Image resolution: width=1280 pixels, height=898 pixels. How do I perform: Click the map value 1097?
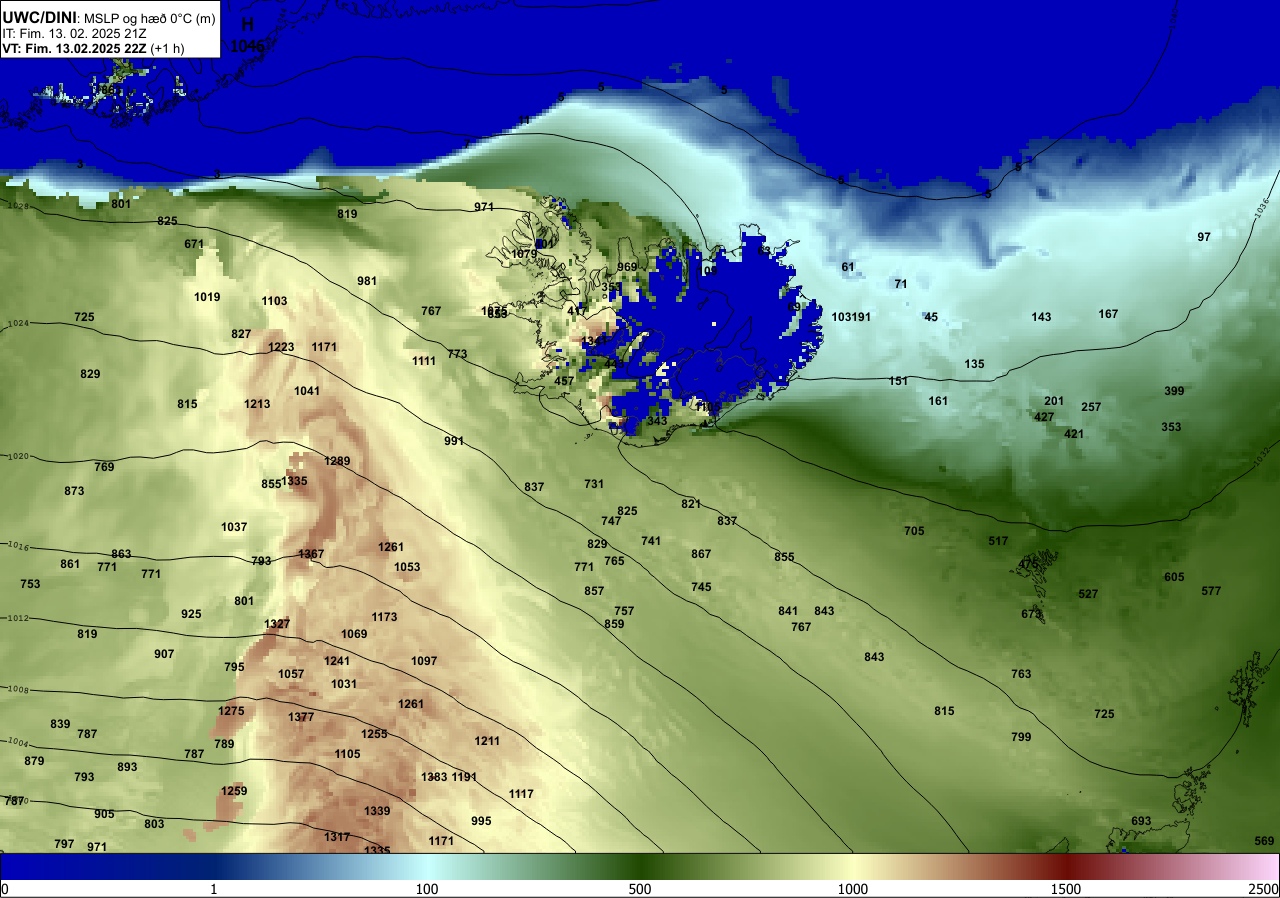(424, 661)
